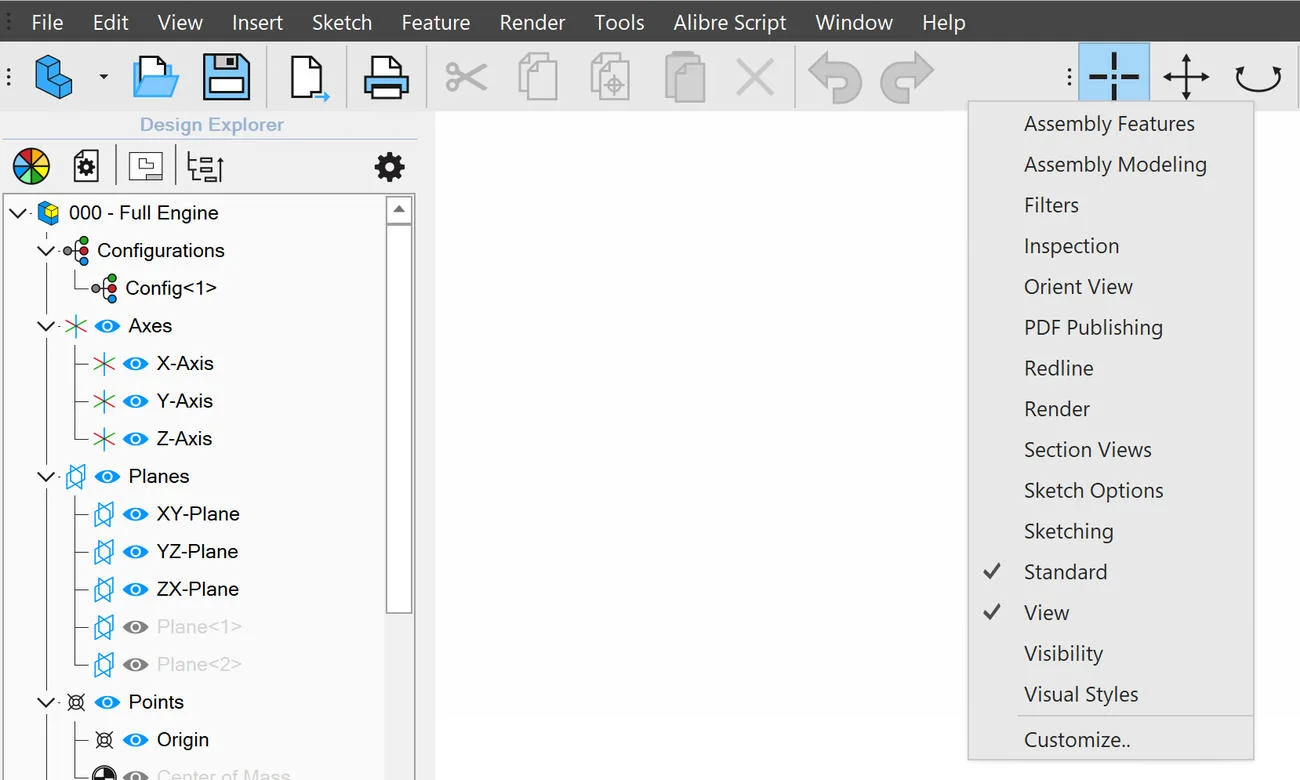Toggle Origin point visibility eye
This screenshot has height=780, width=1300.
[135, 740]
